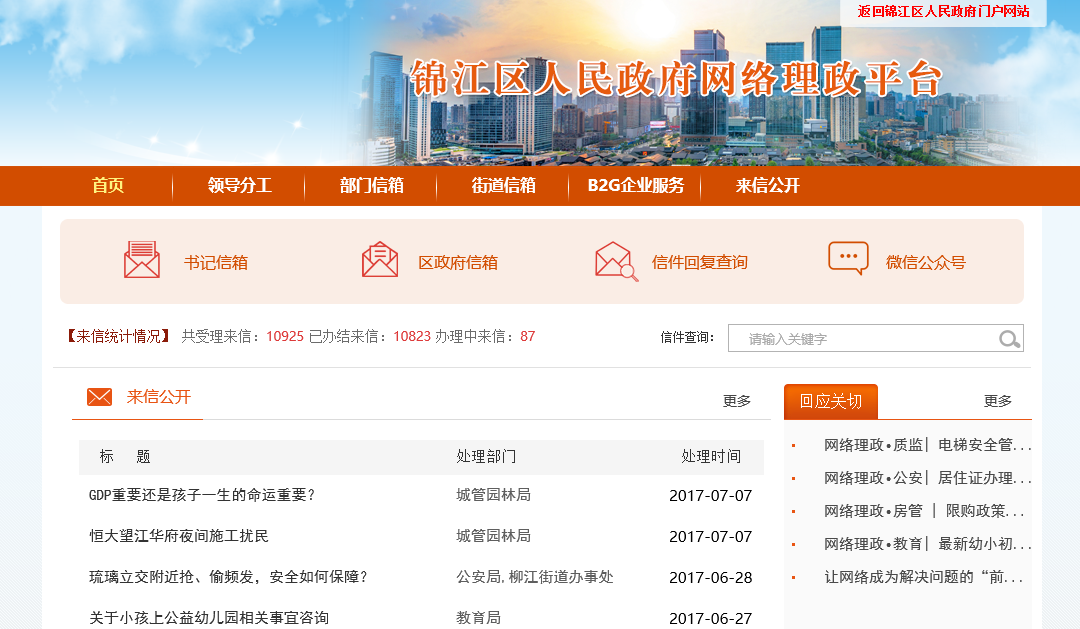This screenshot has height=629, width=1080.
Task: Click the 微信公众号 text link
Action: (926, 262)
